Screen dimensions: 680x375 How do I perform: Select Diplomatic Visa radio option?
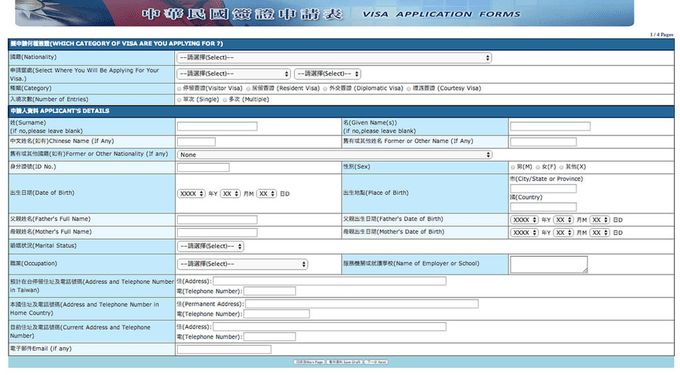[x=325, y=88]
